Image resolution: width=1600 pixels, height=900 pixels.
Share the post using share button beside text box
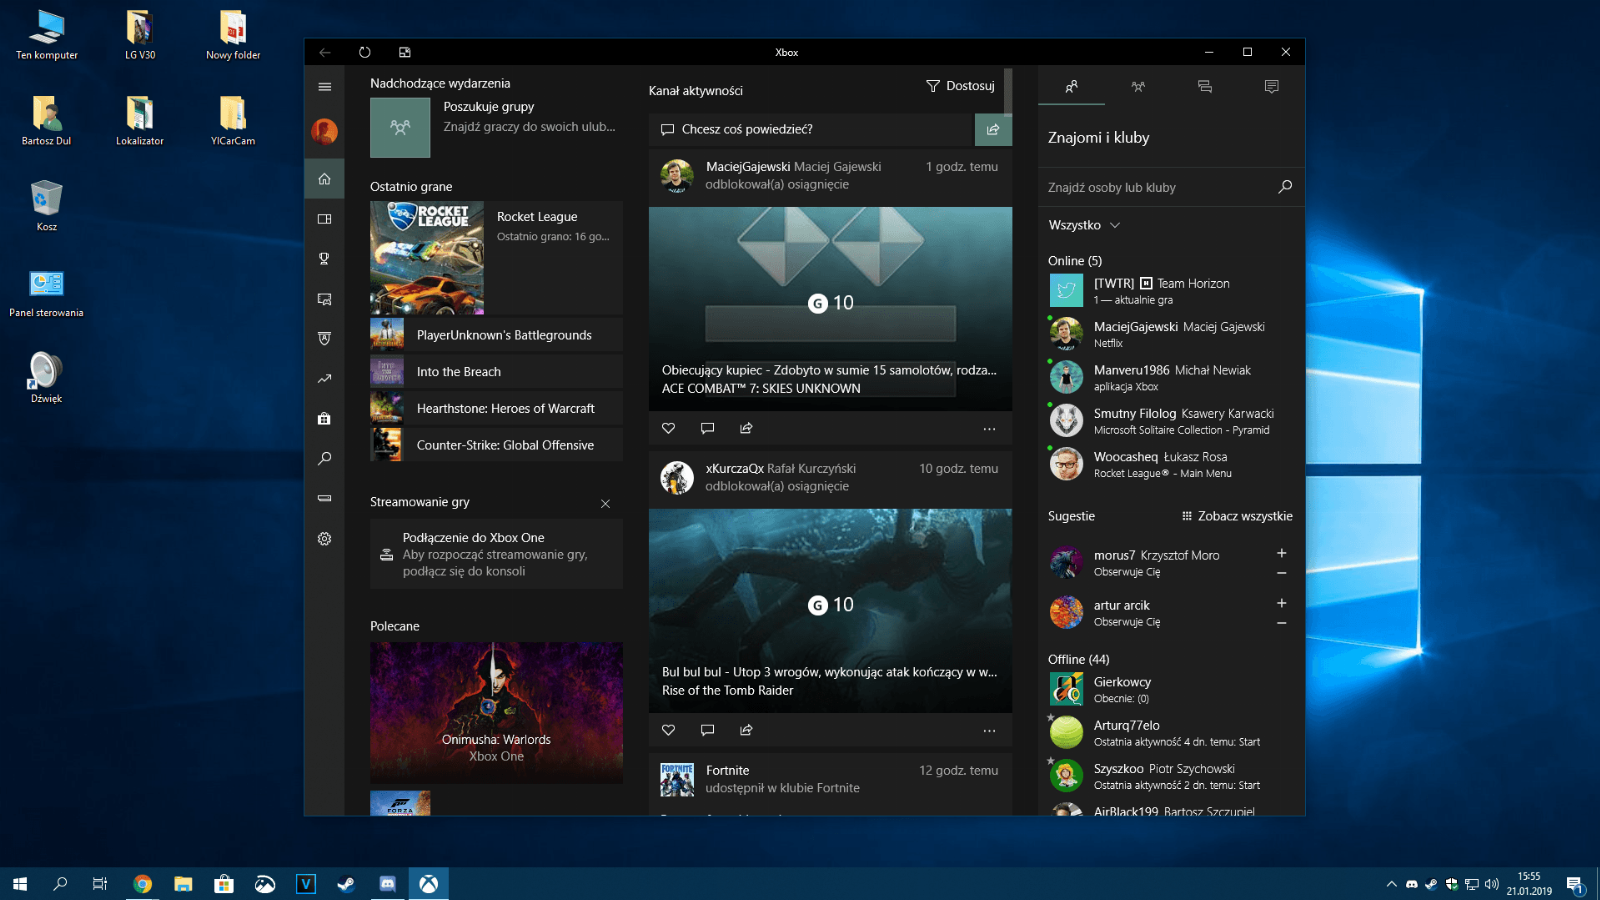(993, 129)
